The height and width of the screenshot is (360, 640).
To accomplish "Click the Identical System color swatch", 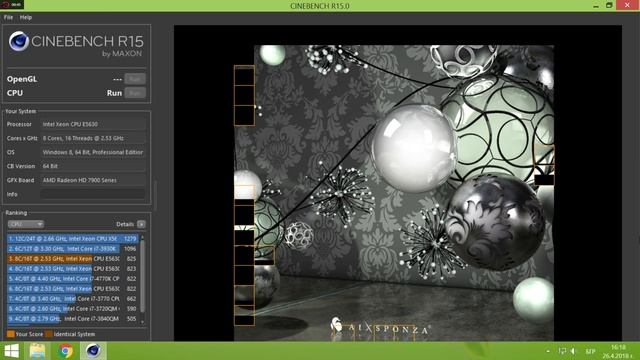I will point(49,334).
